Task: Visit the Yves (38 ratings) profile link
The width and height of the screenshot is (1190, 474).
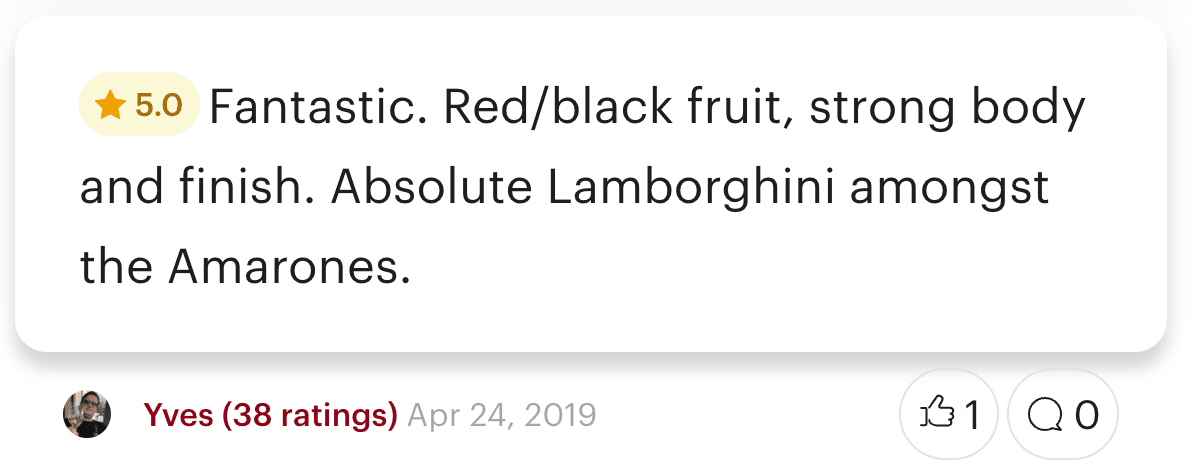Action: tap(270, 415)
